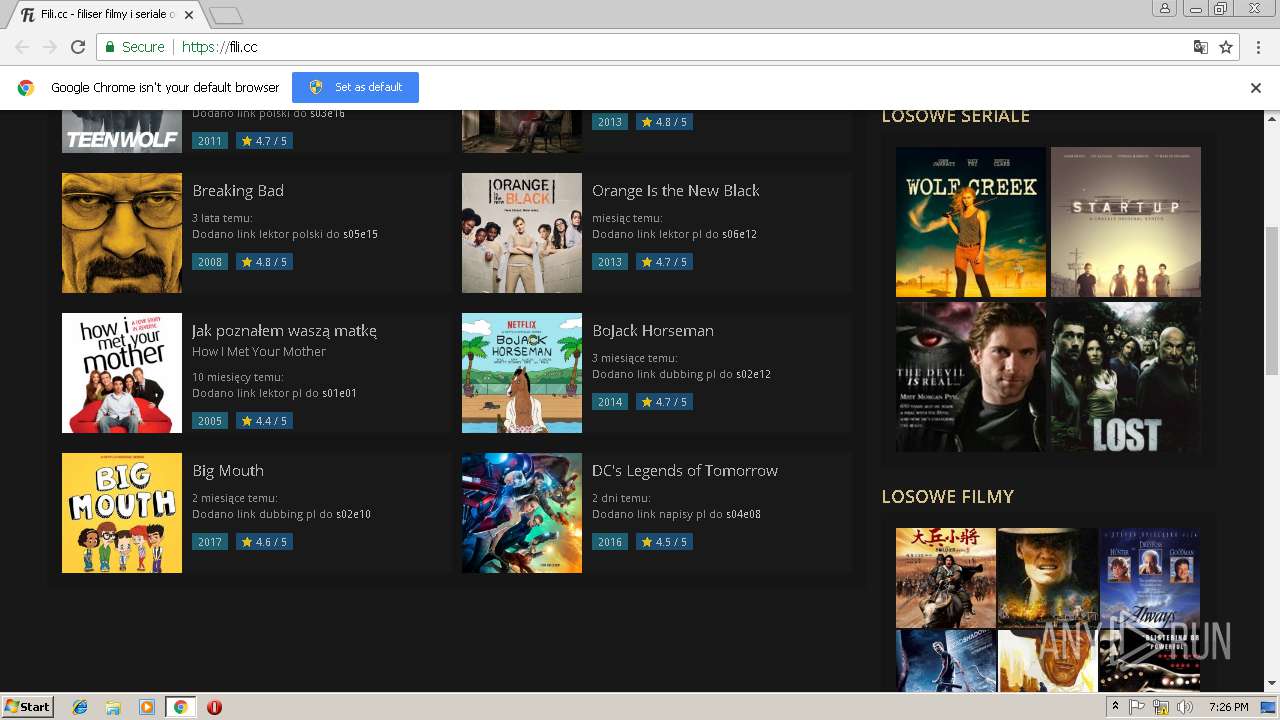Screen dimensions: 1280x720
Task: Reload the page with the refresh icon
Action: coord(78,47)
